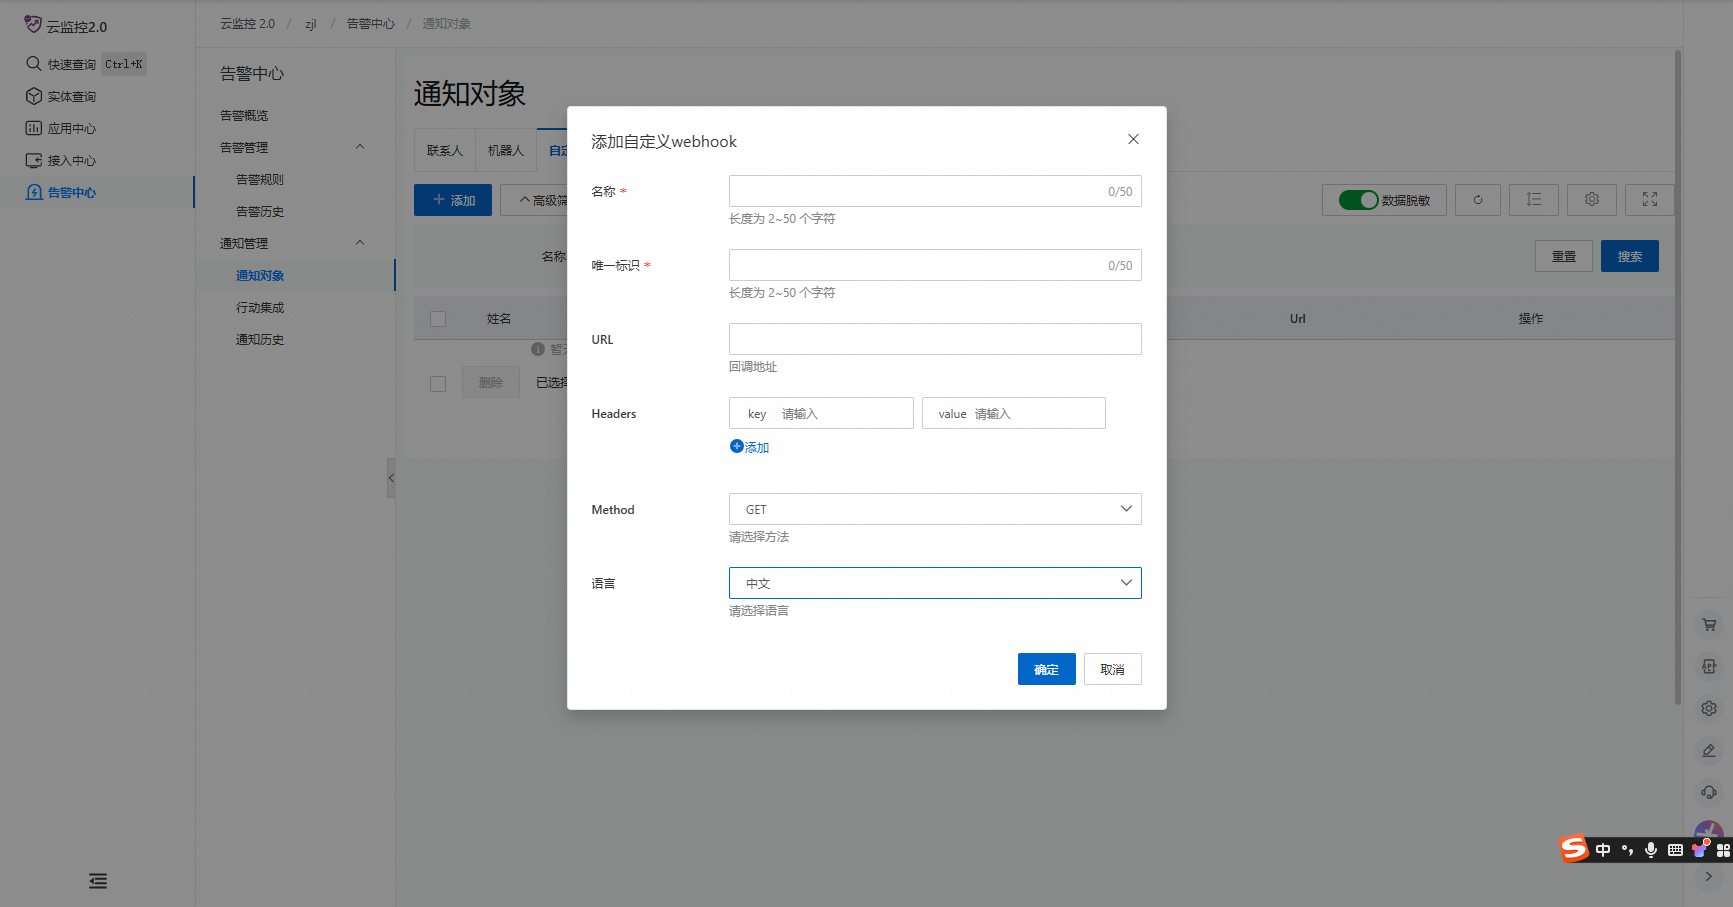Collapse the left sidebar menu icon
The width and height of the screenshot is (1733, 907).
coord(98,881)
